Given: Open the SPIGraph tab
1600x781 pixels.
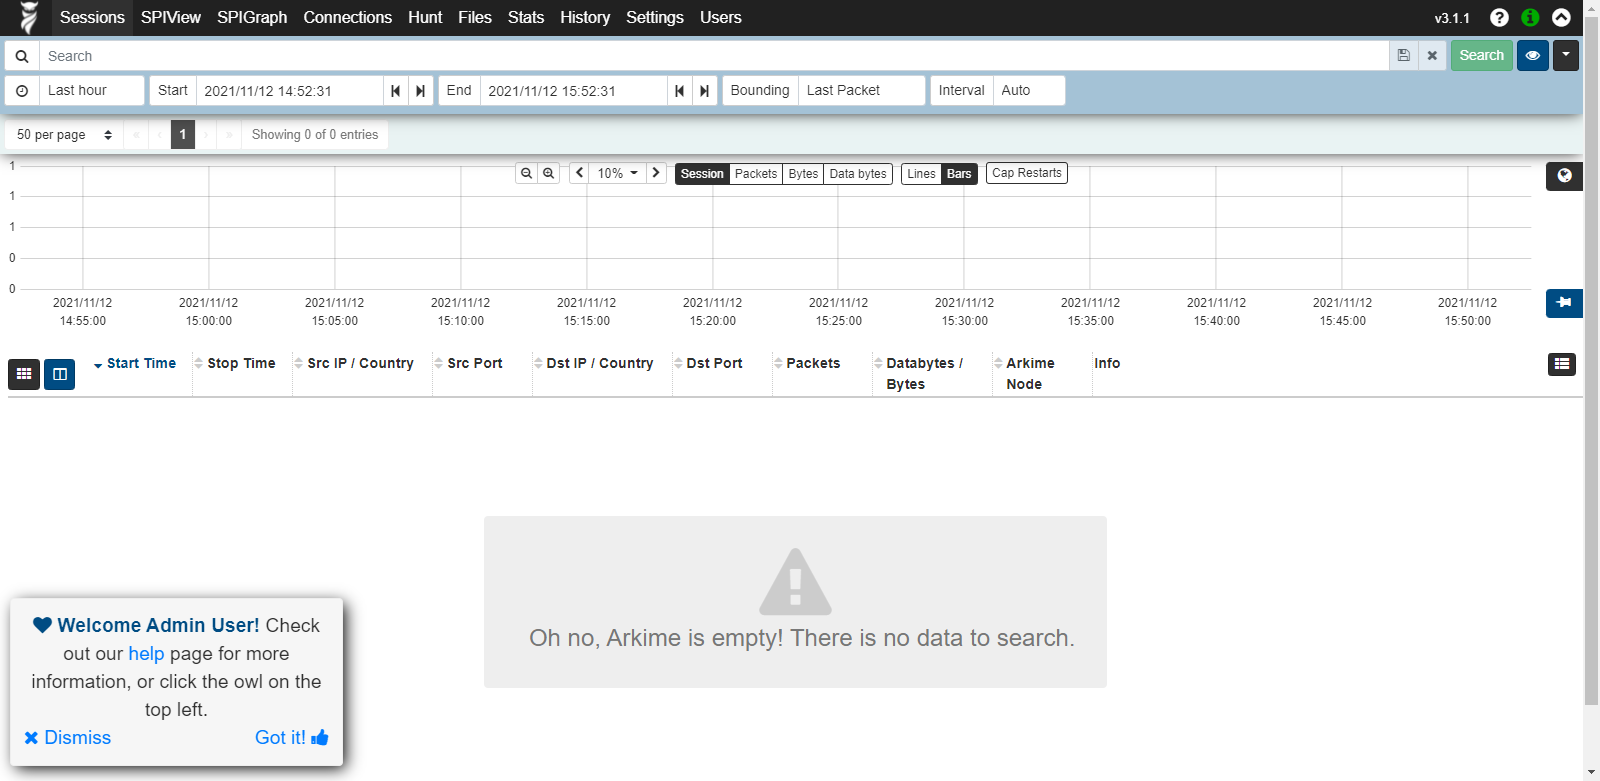Looking at the screenshot, I should pos(252,17).
